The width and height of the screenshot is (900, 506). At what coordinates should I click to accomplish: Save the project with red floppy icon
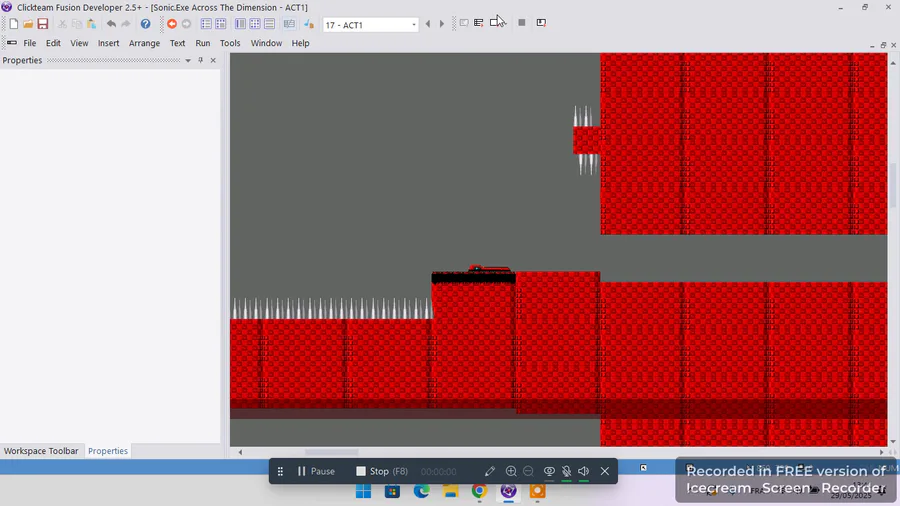coord(42,24)
